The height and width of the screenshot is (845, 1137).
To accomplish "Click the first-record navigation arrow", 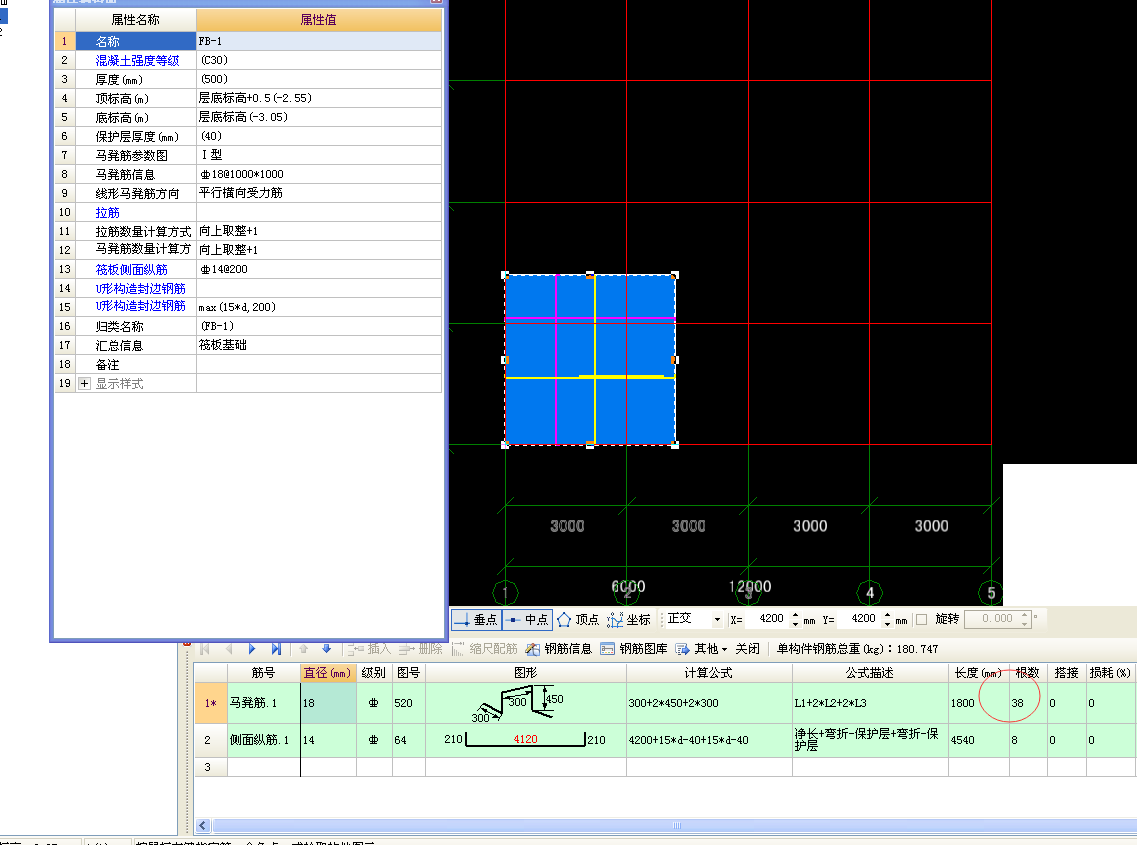I will coord(205,648).
